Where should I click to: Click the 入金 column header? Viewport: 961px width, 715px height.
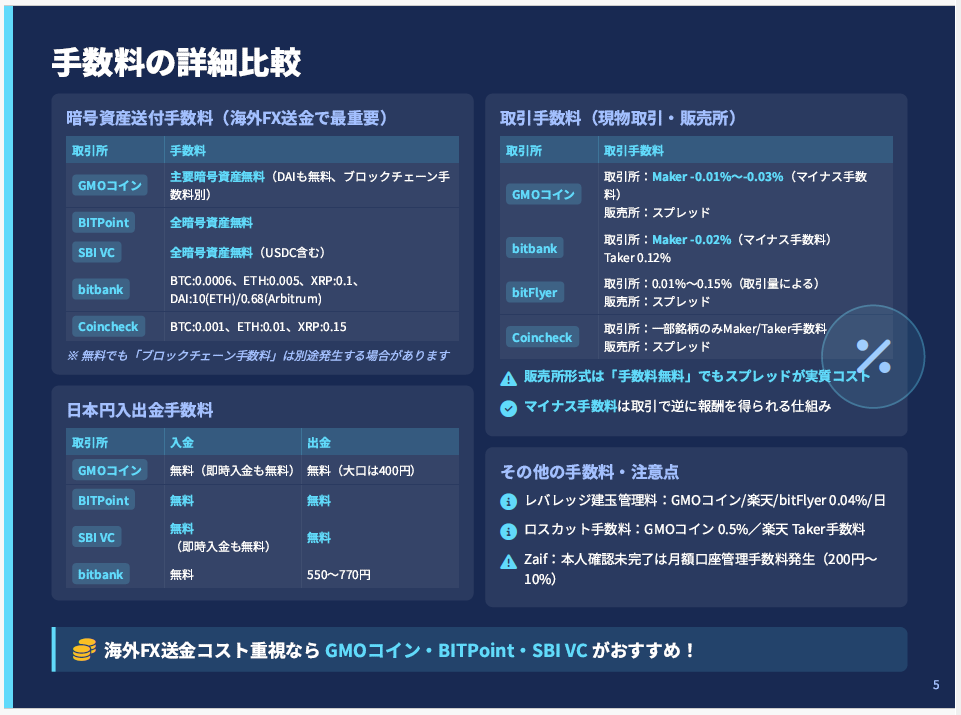[x=182, y=442]
